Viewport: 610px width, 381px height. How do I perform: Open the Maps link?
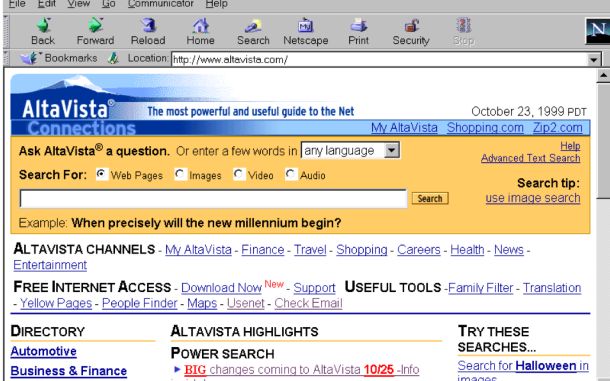(202, 303)
